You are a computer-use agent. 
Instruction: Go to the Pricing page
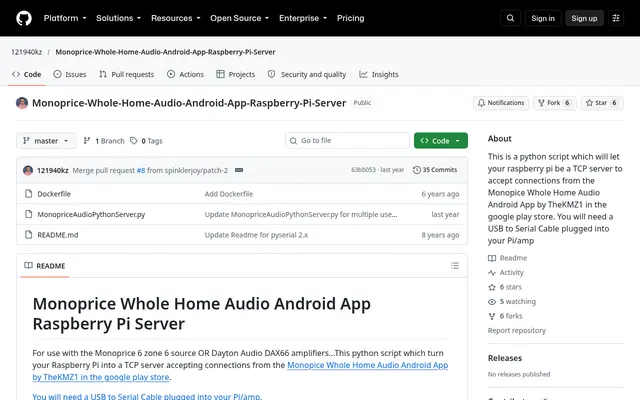(x=351, y=18)
